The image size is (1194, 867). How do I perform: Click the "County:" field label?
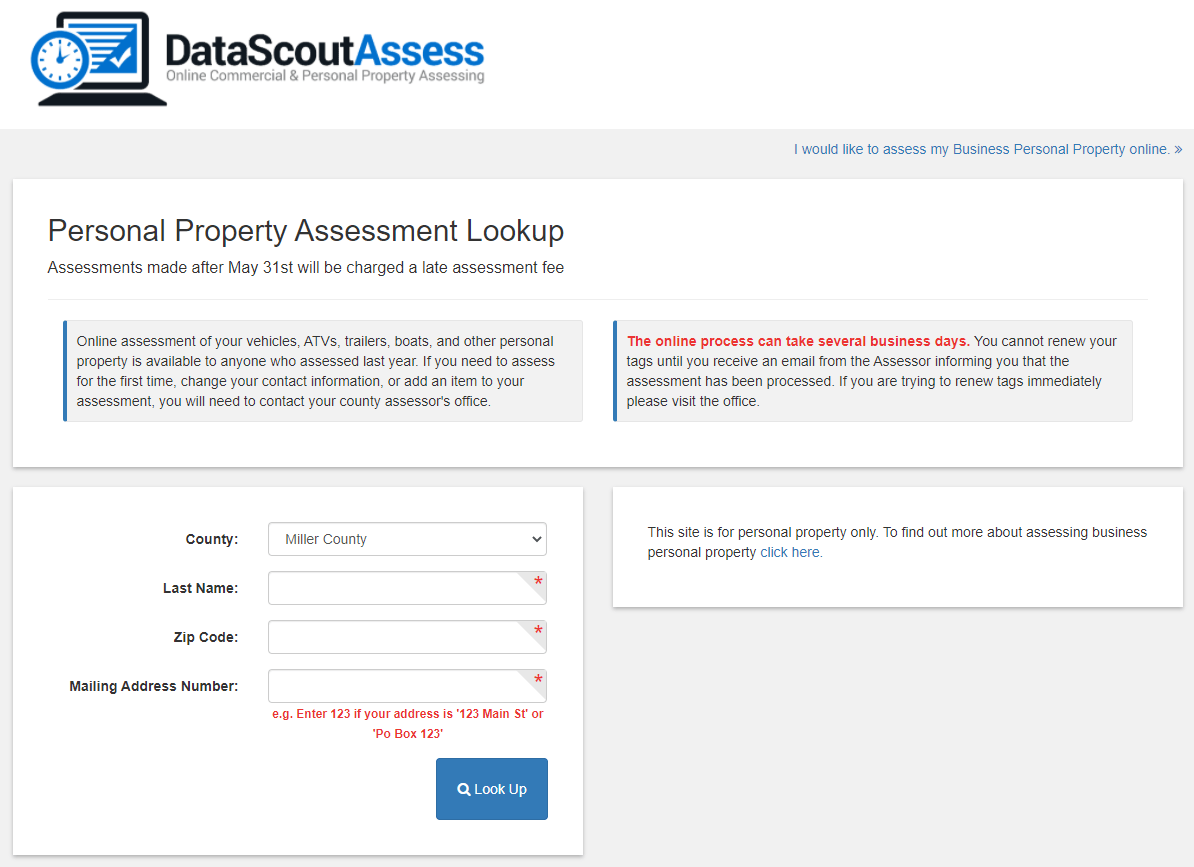click(x=212, y=539)
